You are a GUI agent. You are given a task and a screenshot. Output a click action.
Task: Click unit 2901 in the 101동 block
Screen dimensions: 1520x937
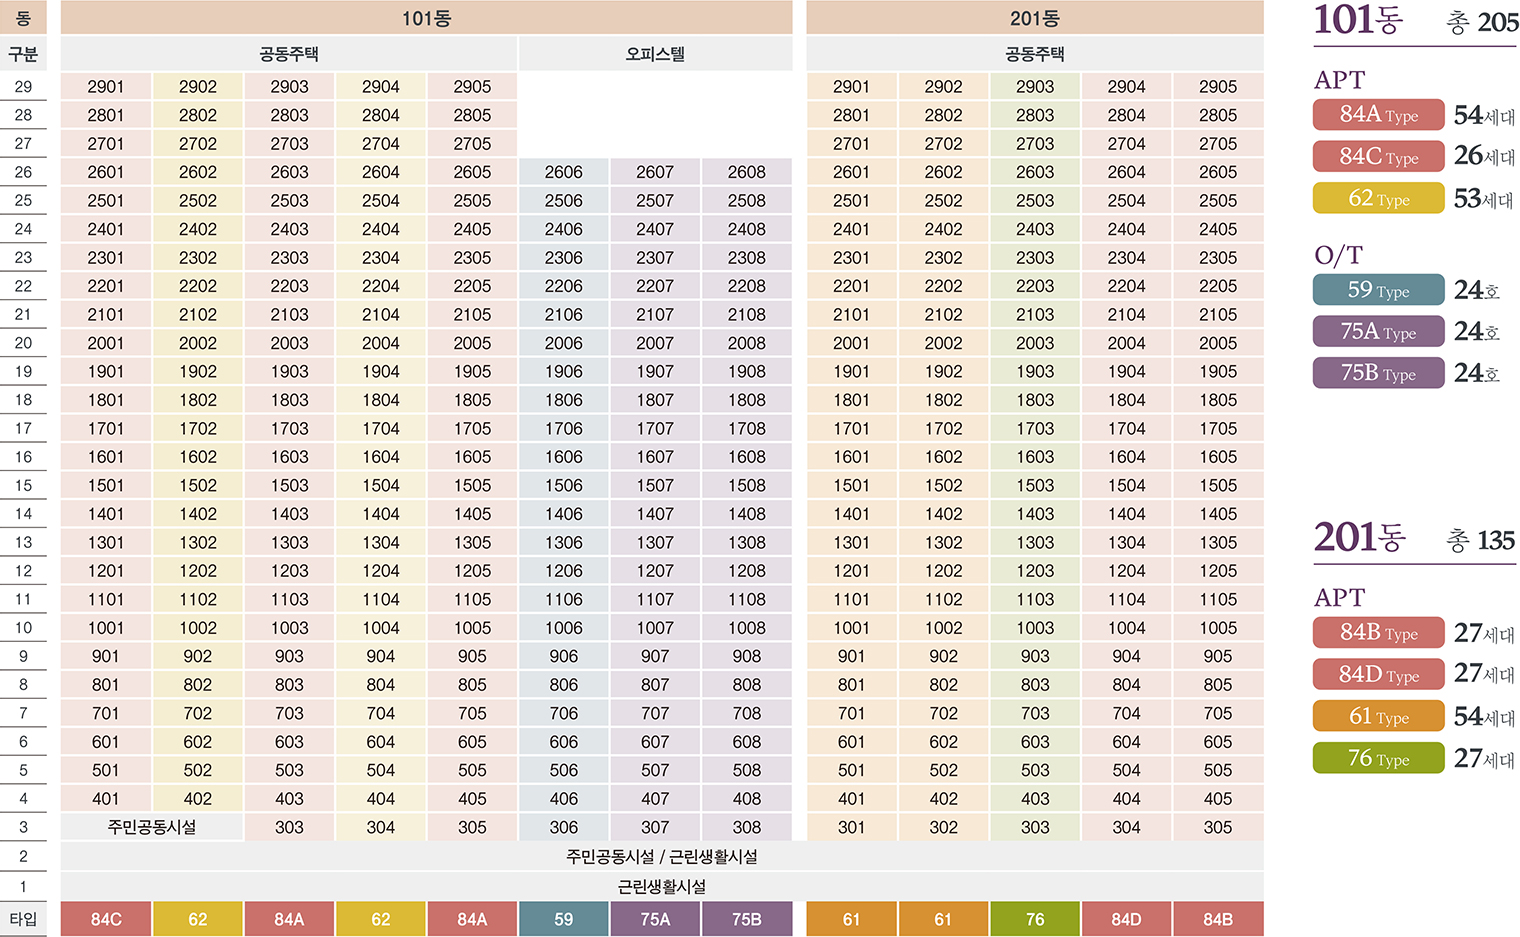pyautogui.click(x=106, y=87)
